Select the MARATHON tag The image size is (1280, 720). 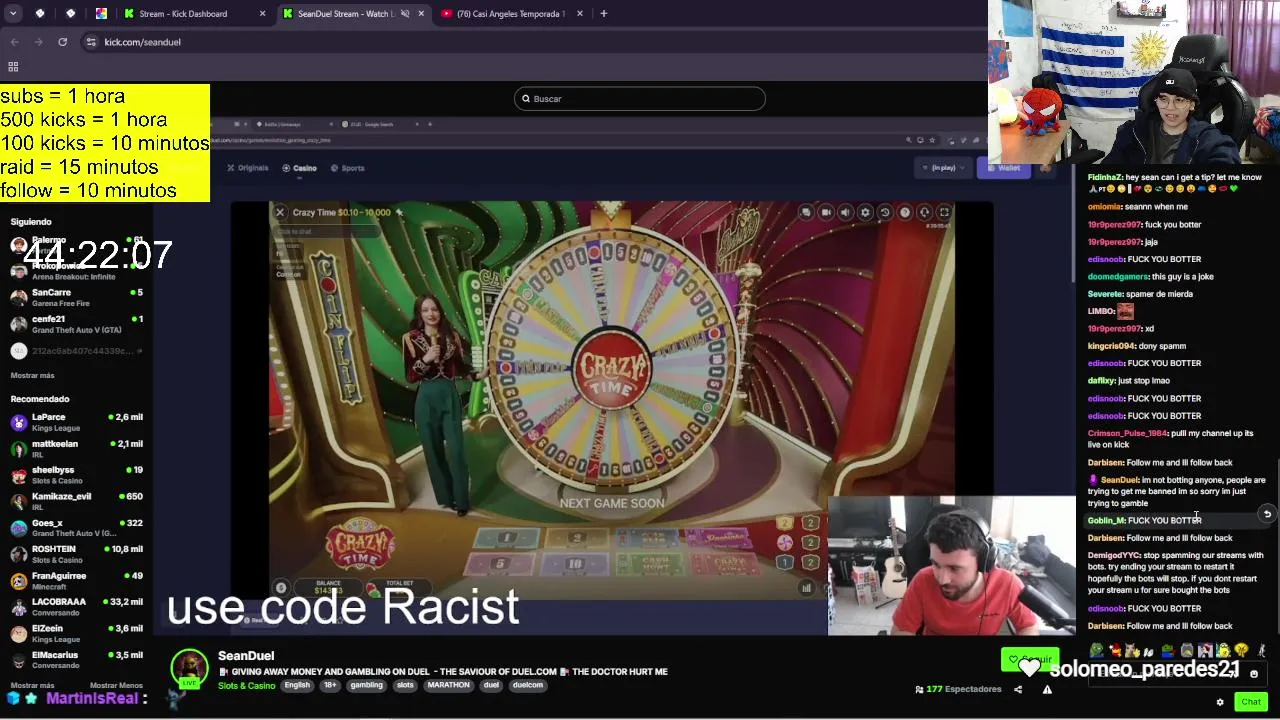coord(448,686)
